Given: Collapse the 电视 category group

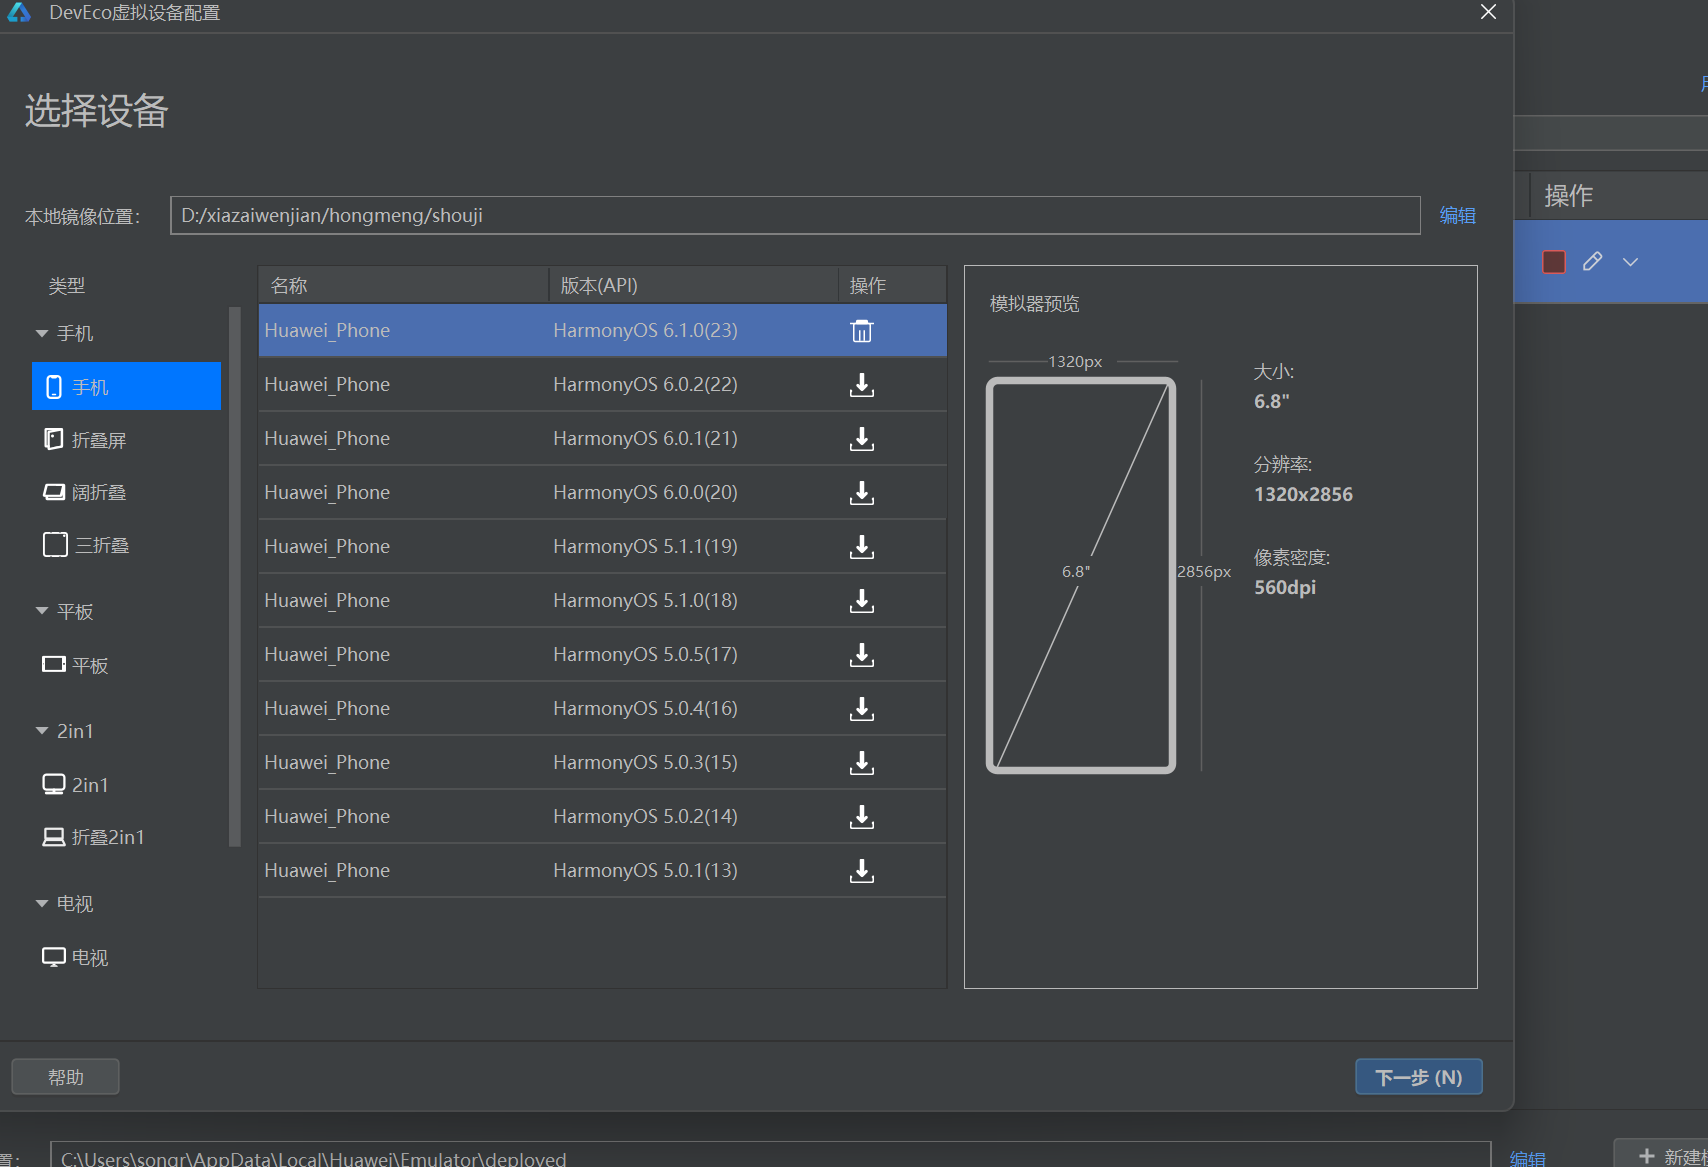Looking at the screenshot, I should pos(42,903).
